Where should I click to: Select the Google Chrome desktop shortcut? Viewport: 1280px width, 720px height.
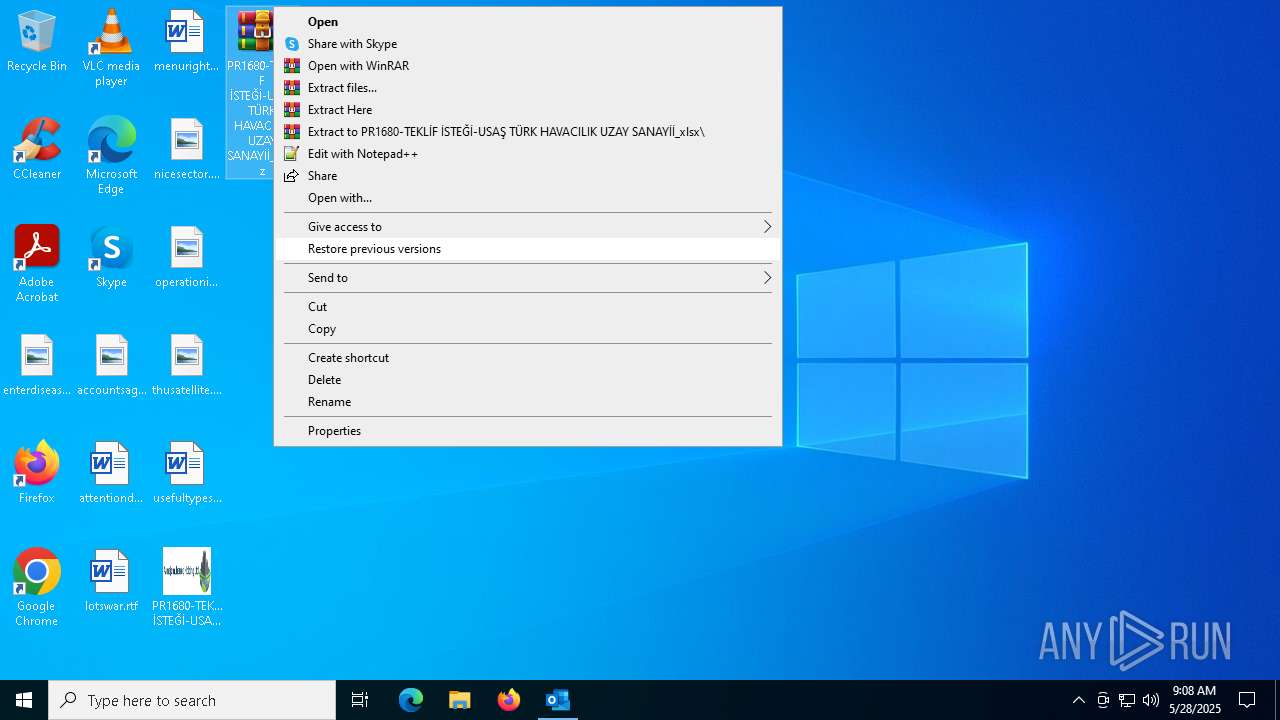click(x=37, y=588)
